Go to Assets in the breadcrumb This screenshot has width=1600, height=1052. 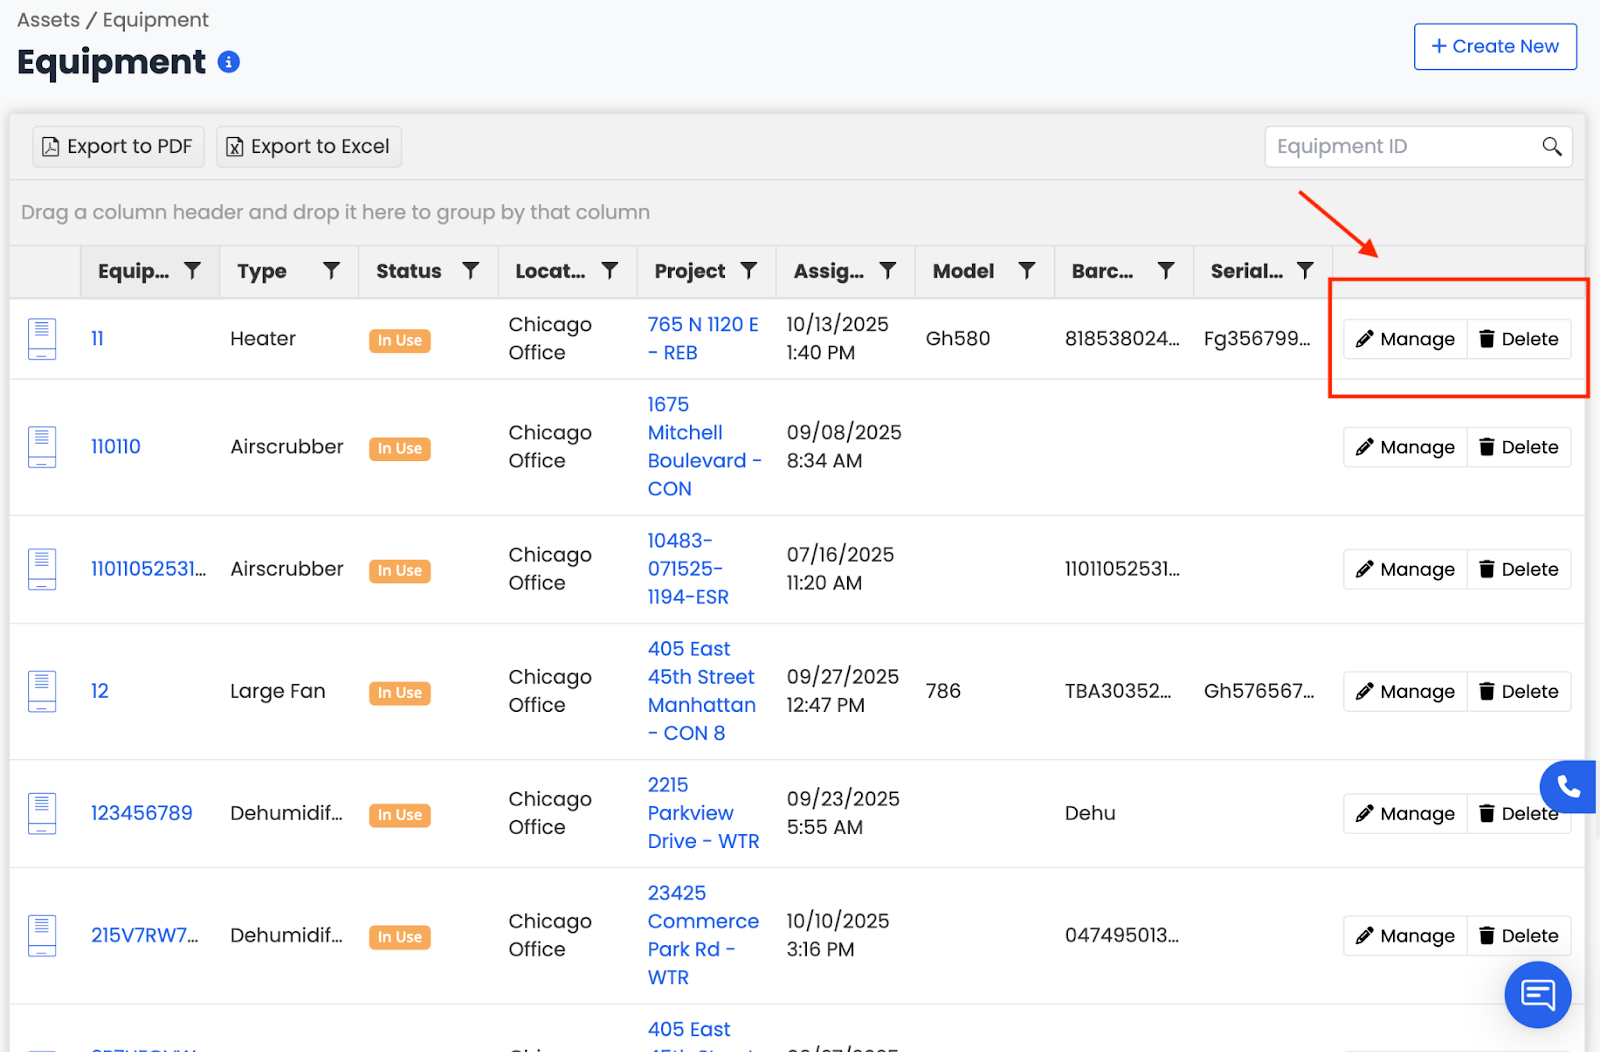click(48, 20)
